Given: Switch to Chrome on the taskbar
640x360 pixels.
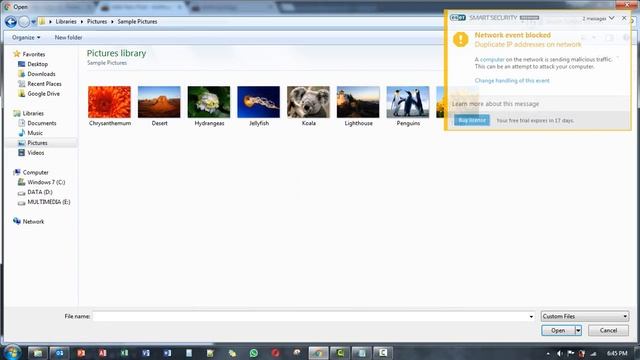Looking at the screenshot, I should (318, 353).
